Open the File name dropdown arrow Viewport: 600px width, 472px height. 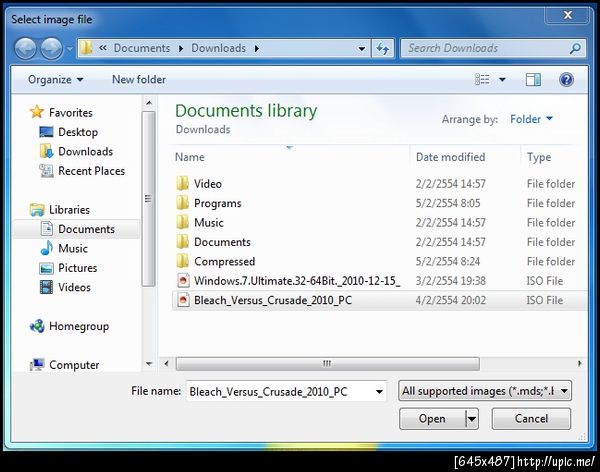379,392
